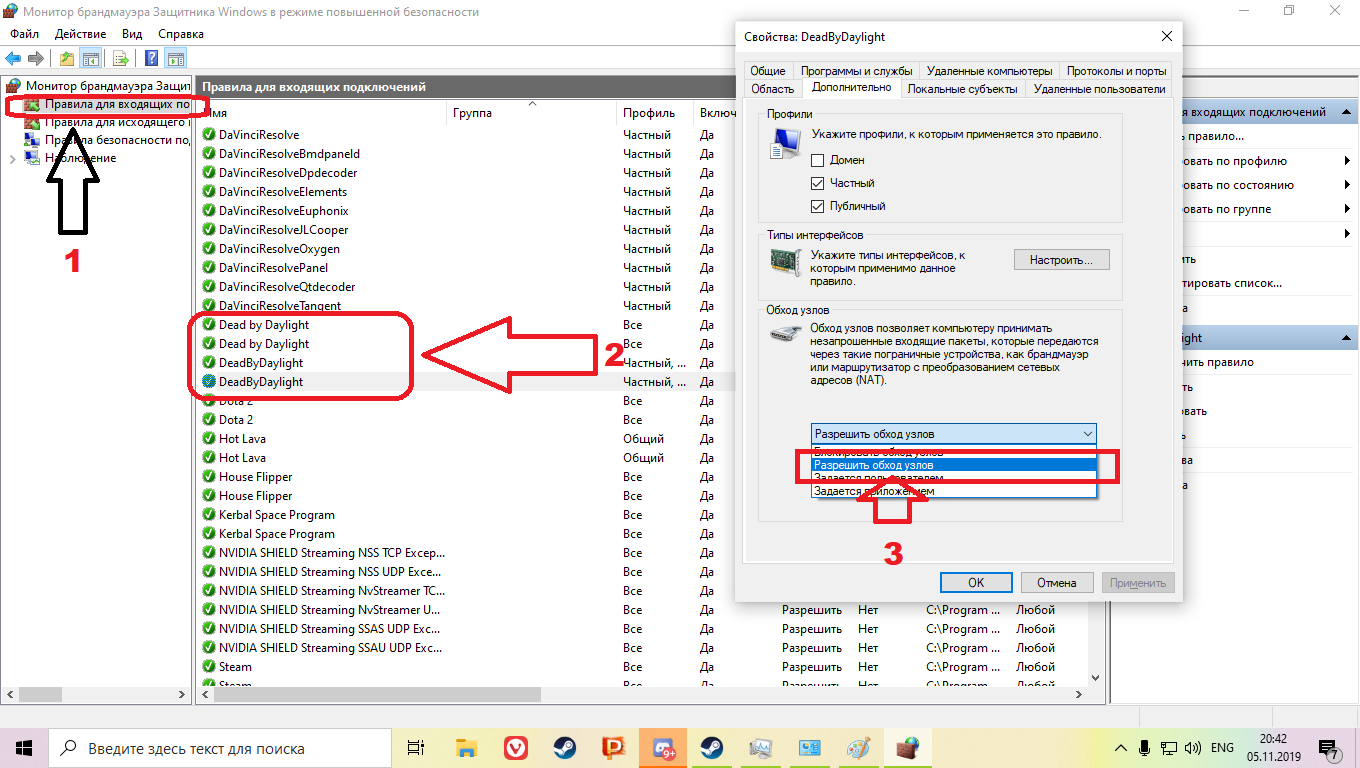Enable the Домен profile checkbox
Screen dimensions: 1360x768
(x=818, y=160)
